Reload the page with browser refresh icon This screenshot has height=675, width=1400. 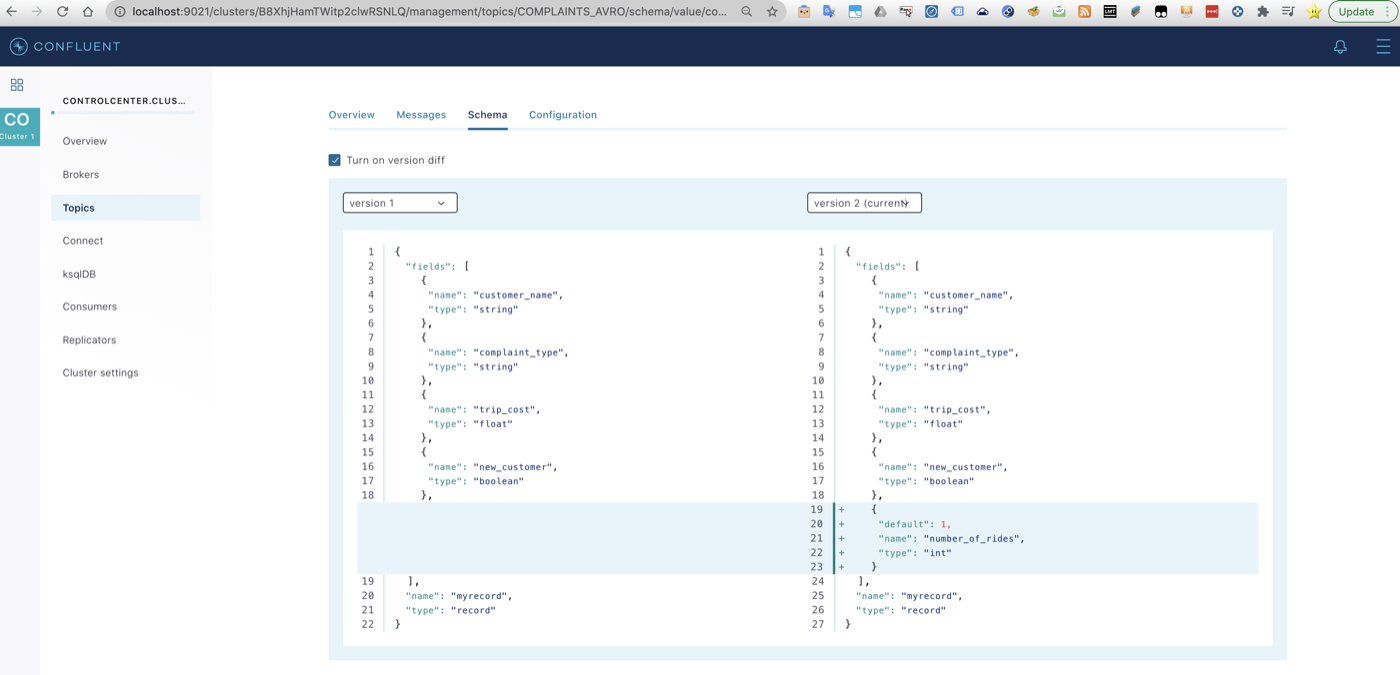coord(62,12)
